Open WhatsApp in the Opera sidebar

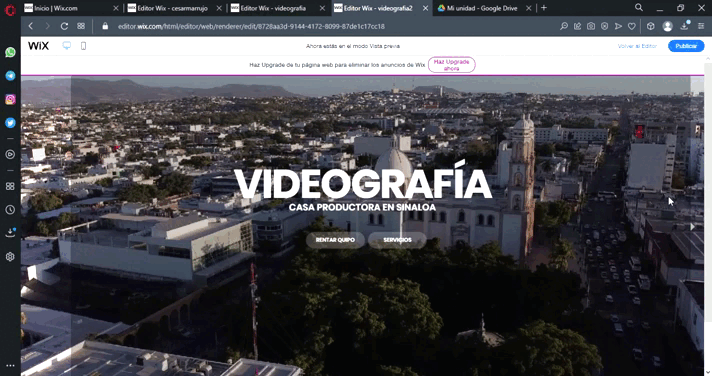click(x=10, y=52)
